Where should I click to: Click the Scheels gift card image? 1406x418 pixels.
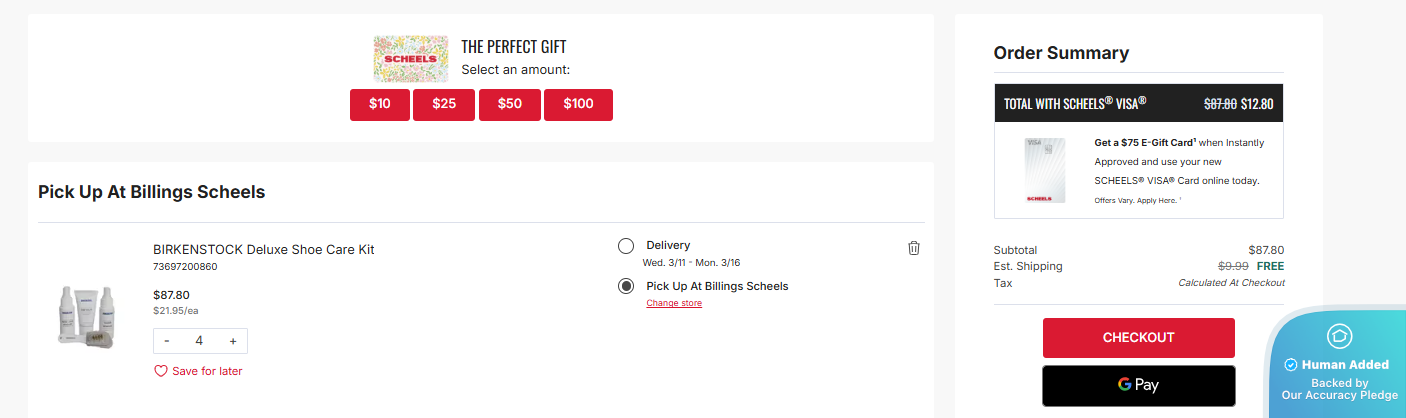(x=410, y=60)
